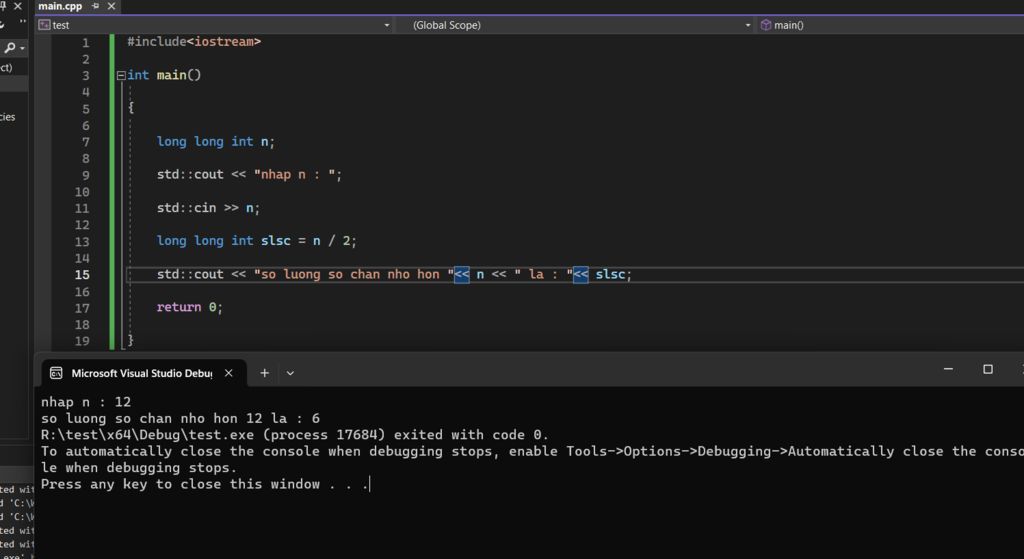Collapse the int main() code block
The height and width of the screenshot is (559, 1024).
pos(121,76)
